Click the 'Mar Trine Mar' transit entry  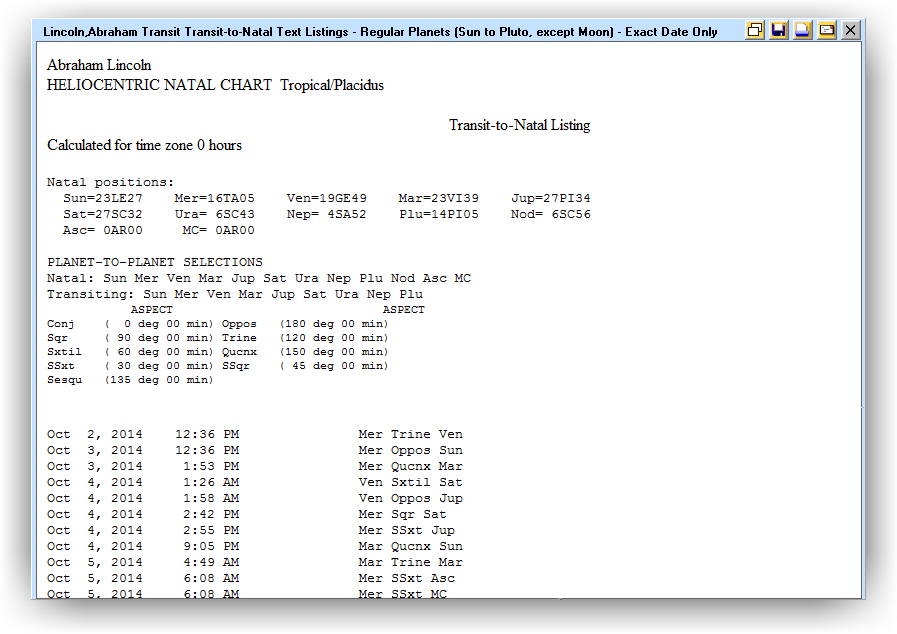(x=410, y=562)
